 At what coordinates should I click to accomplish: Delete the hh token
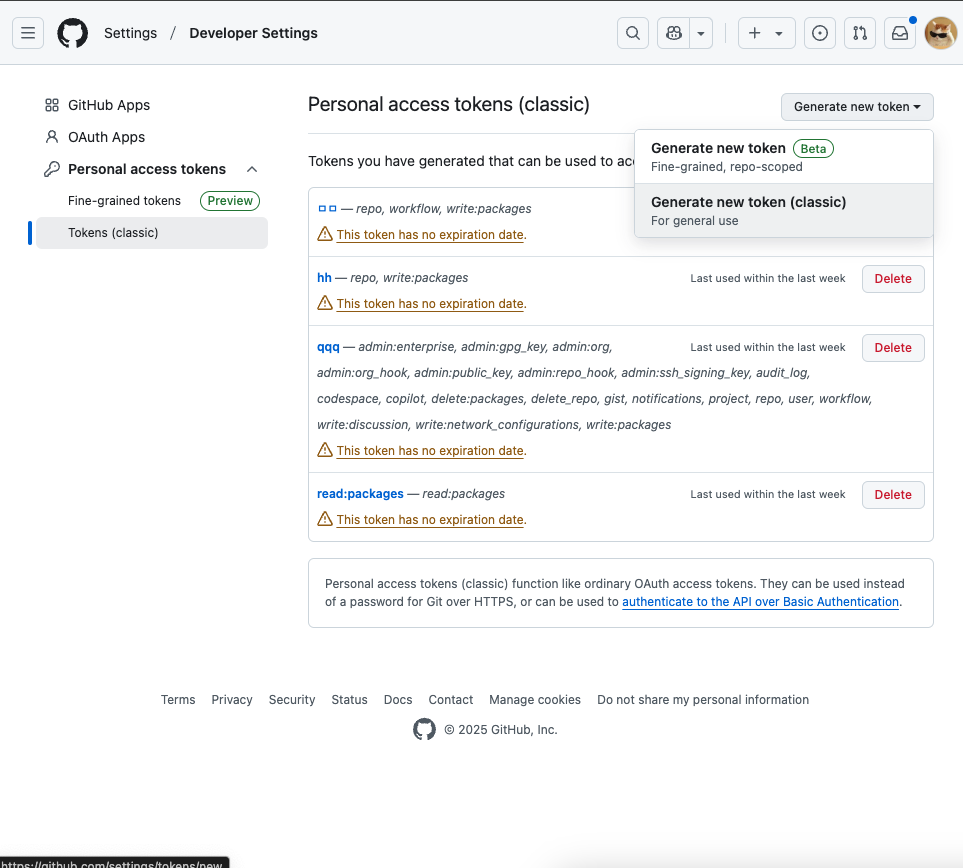893,279
